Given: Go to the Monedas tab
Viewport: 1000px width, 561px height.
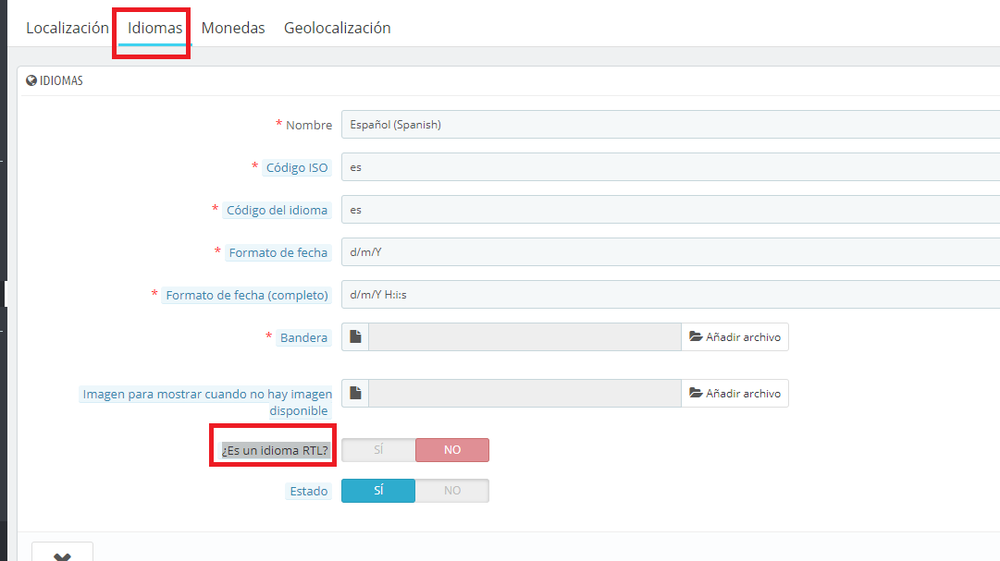Looking at the screenshot, I should coord(233,28).
